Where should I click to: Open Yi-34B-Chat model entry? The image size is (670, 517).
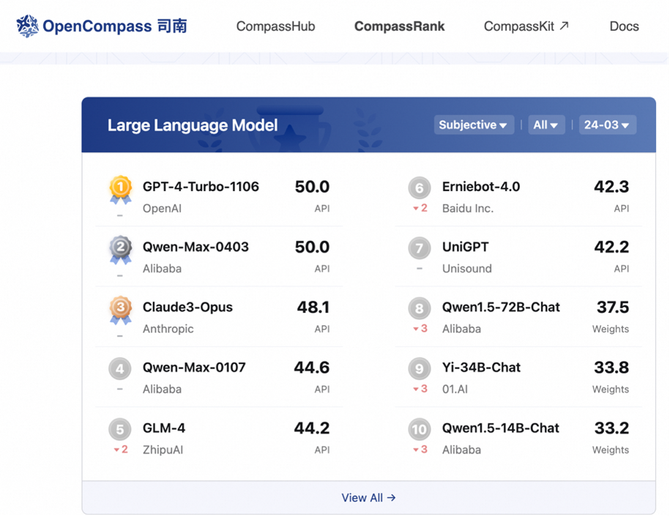pos(481,367)
